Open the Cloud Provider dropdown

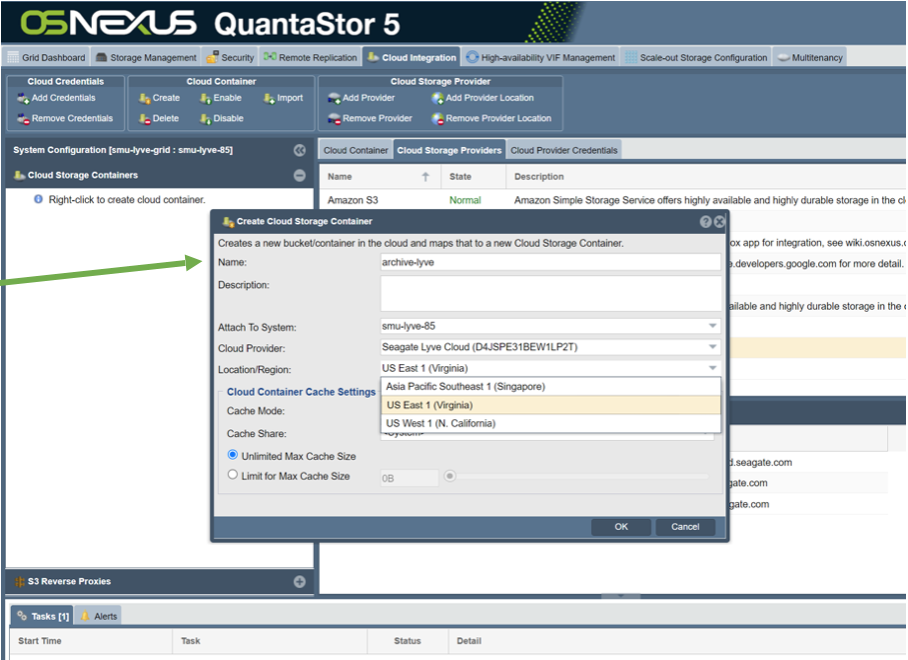[x=713, y=347]
